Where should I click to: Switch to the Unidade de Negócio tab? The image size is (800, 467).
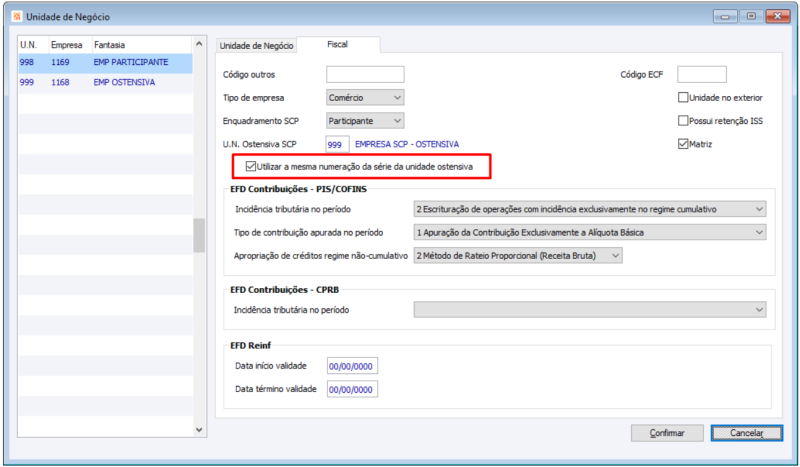(x=256, y=45)
